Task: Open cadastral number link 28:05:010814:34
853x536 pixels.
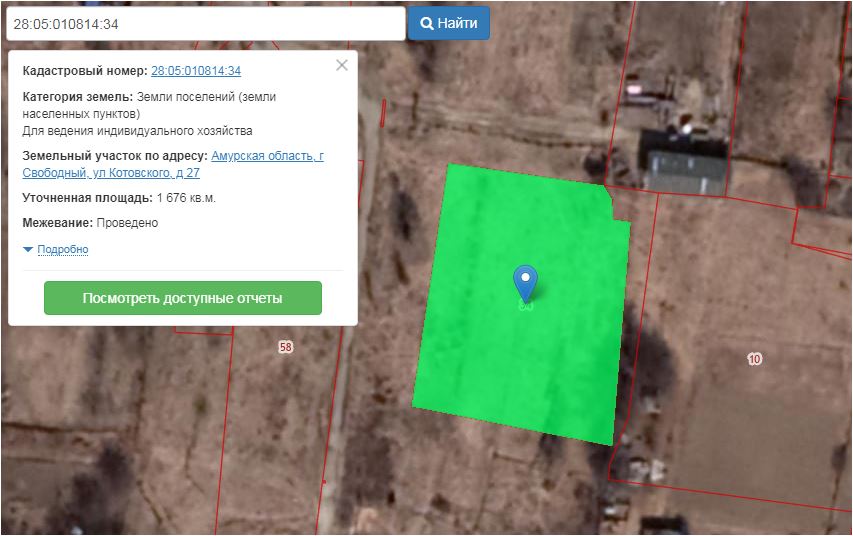Action: pyautogui.click(x=196, y=71)
